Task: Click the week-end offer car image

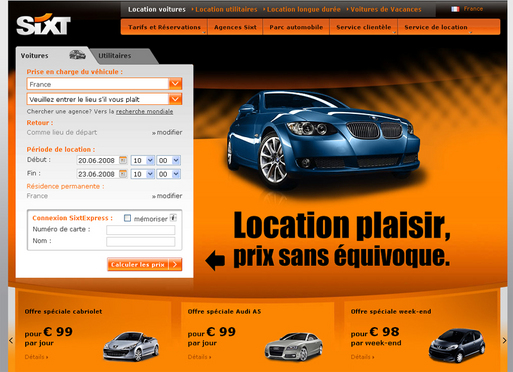Action: tap(457, 345)
